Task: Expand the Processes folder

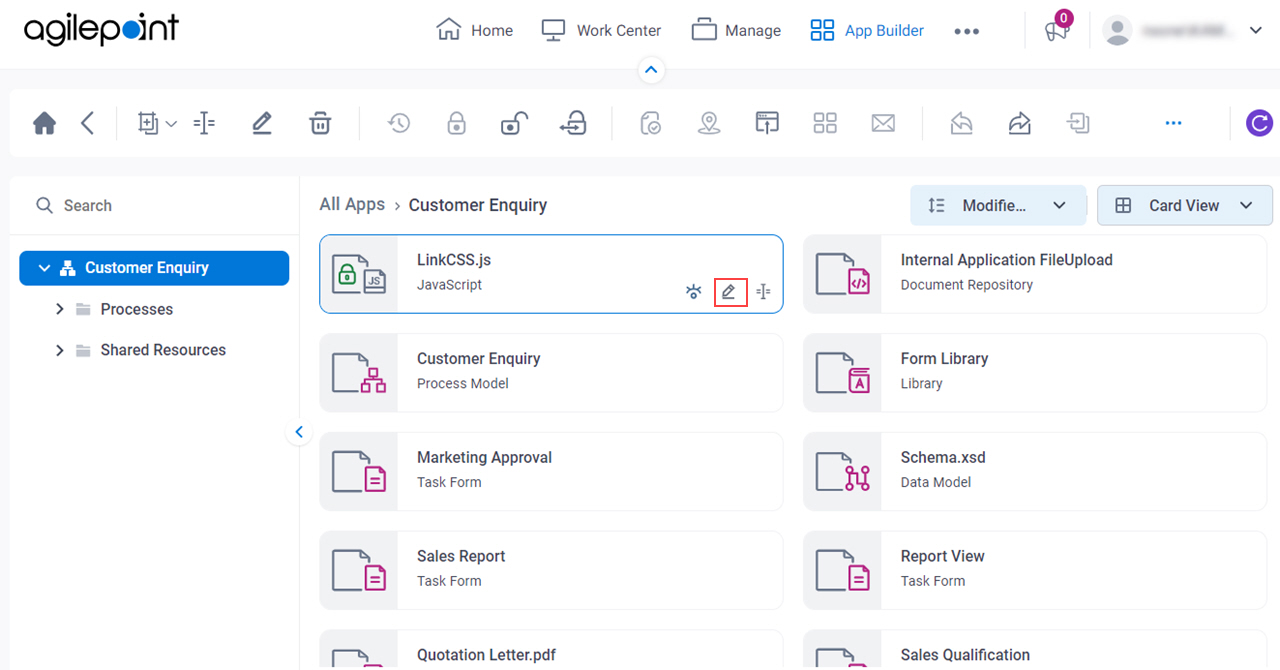Action: point(60,309)
